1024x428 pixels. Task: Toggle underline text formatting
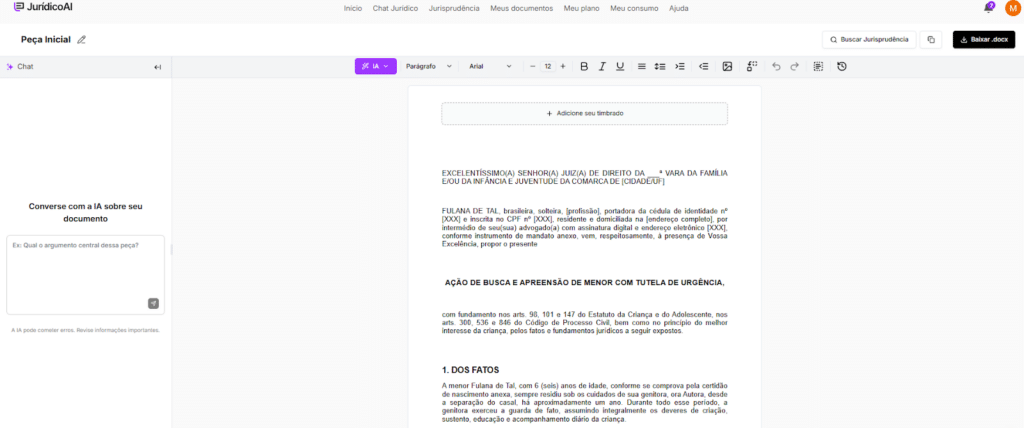pos(620,66)
